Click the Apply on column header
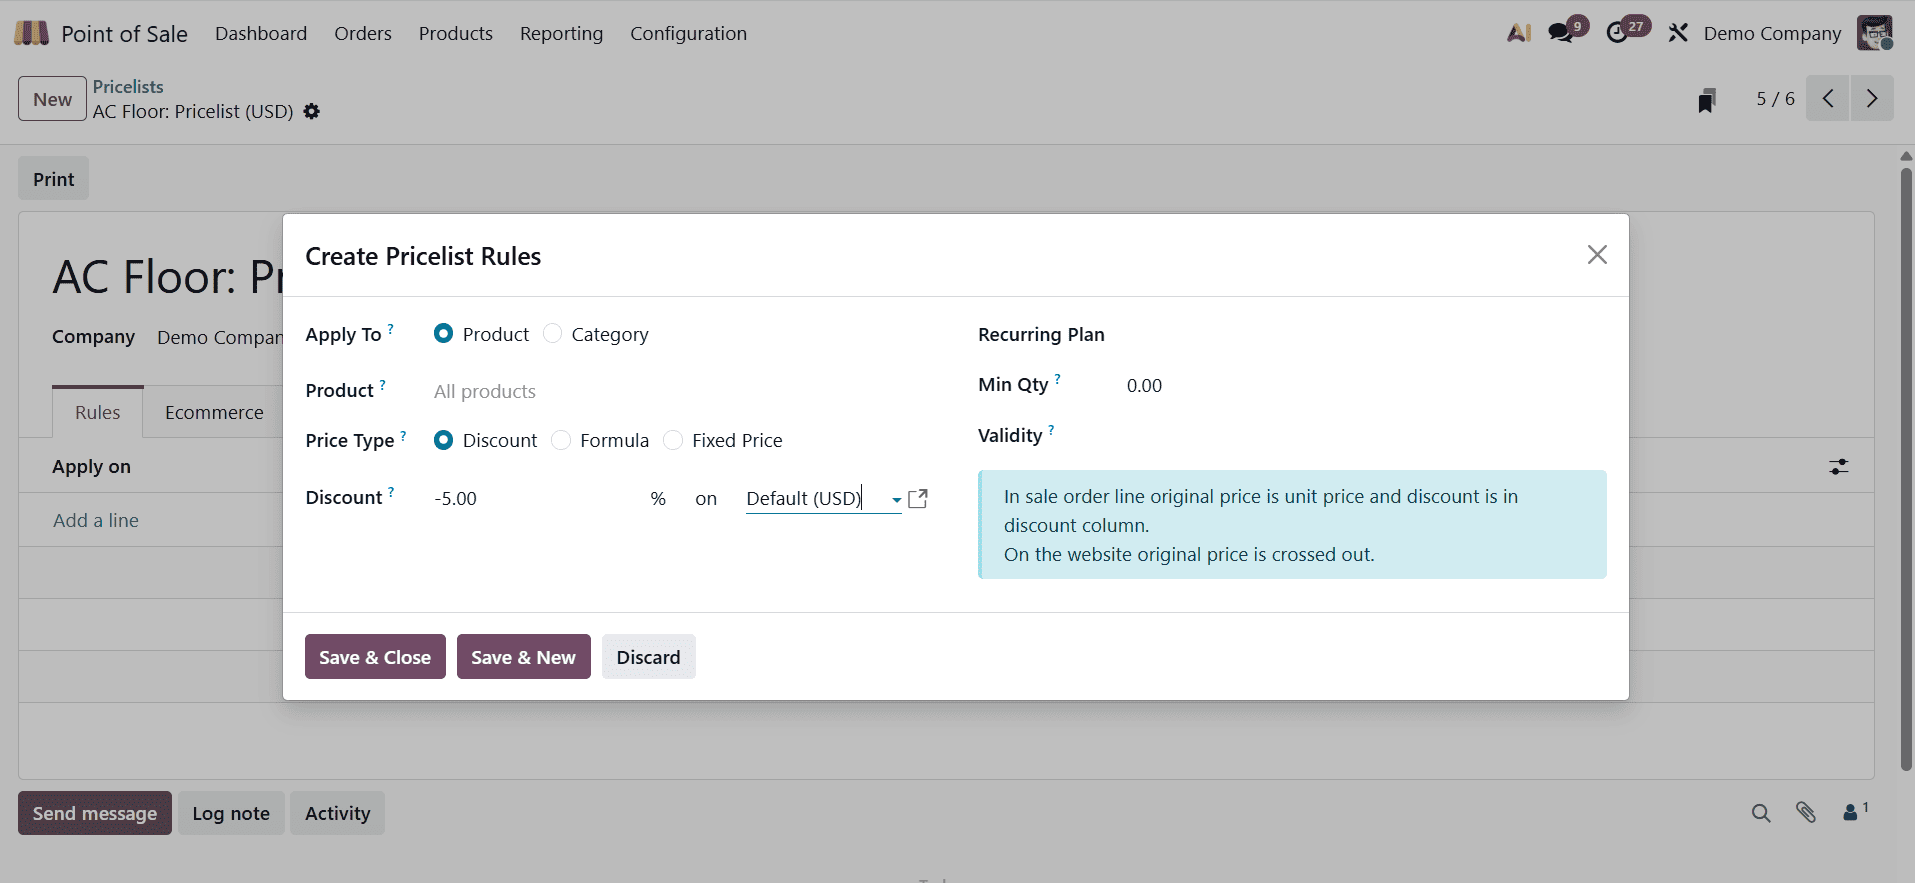Image resolution: width=1915 pixels, height=883 pixels. tap(91, 466)
